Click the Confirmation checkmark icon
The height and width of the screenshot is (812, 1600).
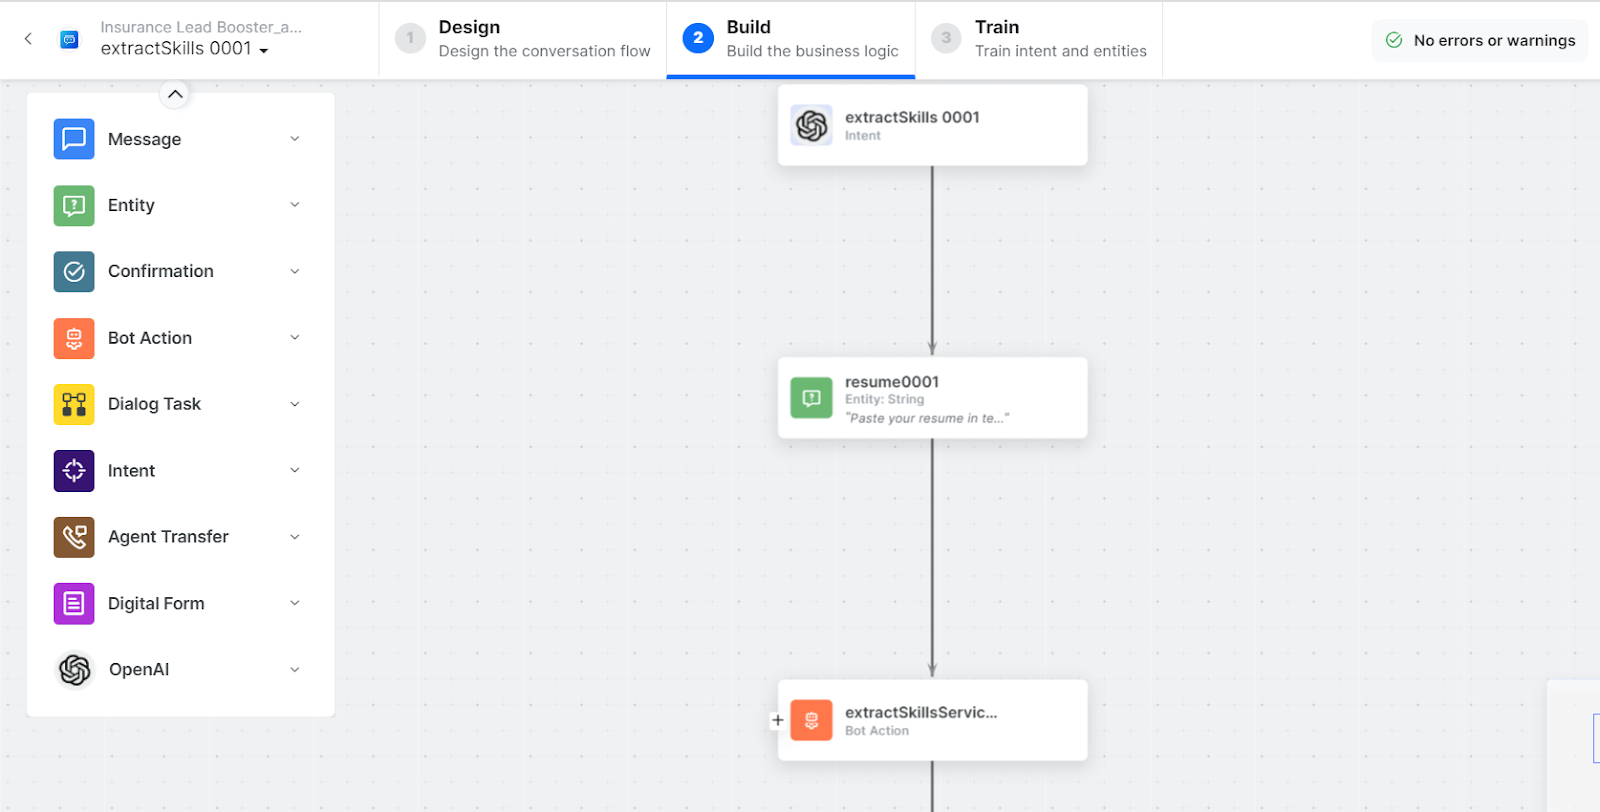coord(74,272)
